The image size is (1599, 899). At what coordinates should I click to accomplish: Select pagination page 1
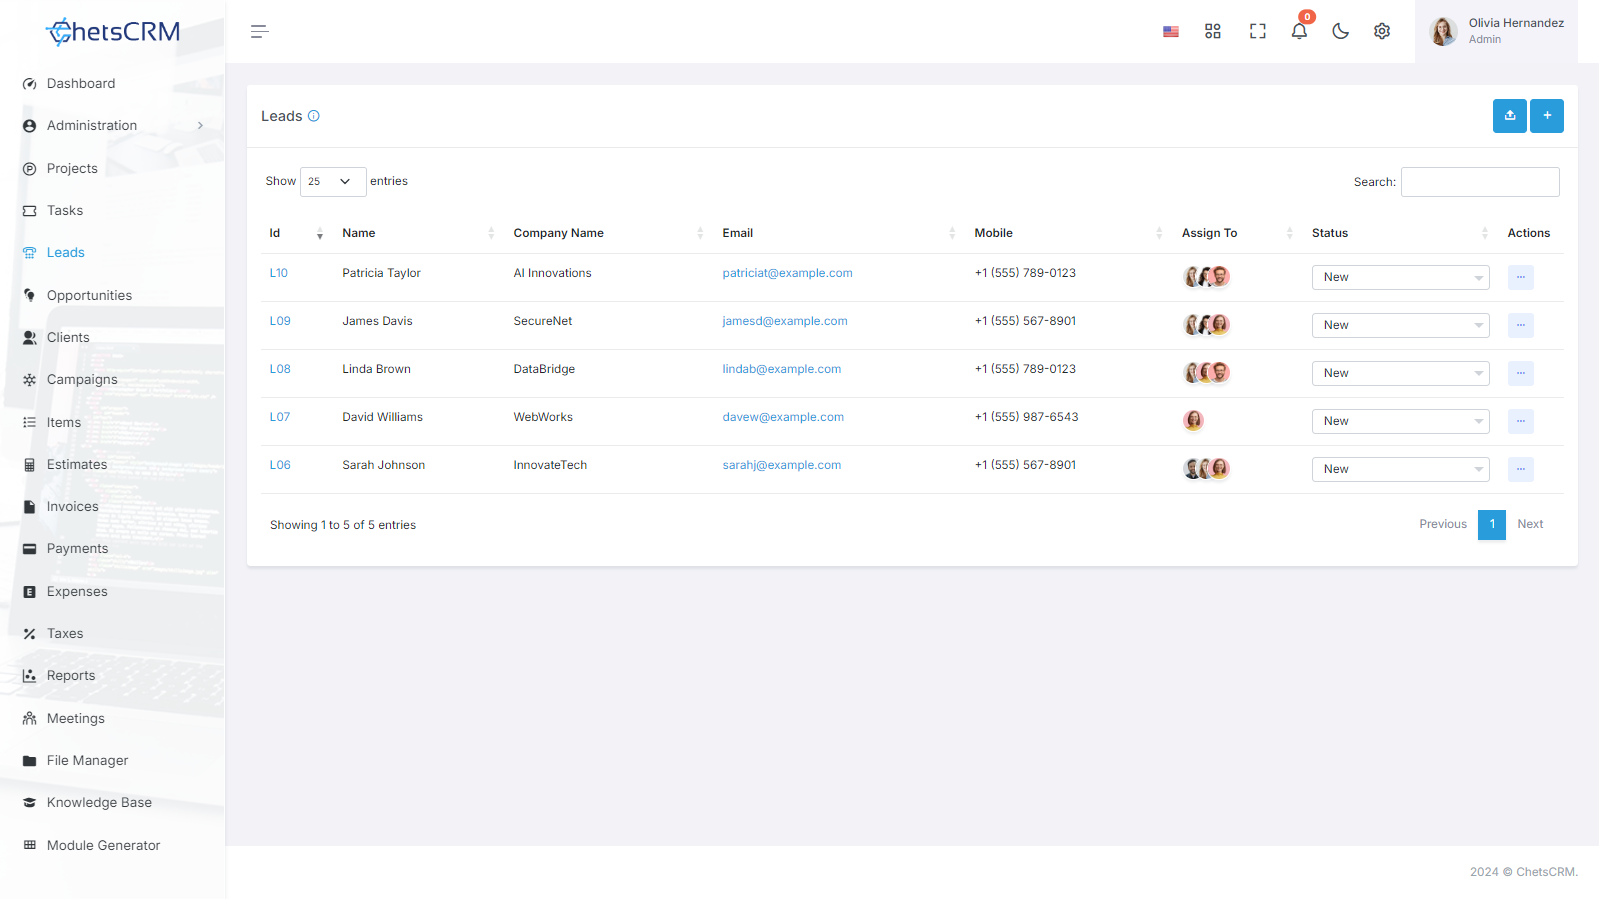pyautogui.click(x=1492, y=524)
